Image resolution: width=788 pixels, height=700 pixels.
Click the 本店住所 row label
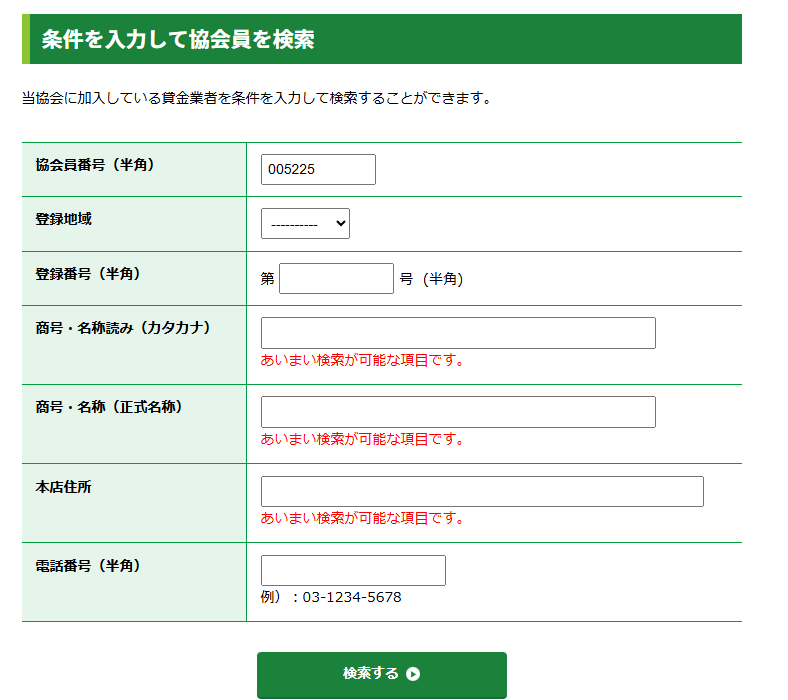64,487
